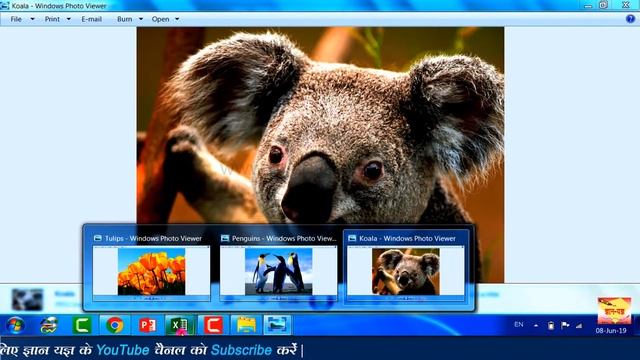Open the Windows Start menu
640x360 pixels.
click(x=16, y=325)
